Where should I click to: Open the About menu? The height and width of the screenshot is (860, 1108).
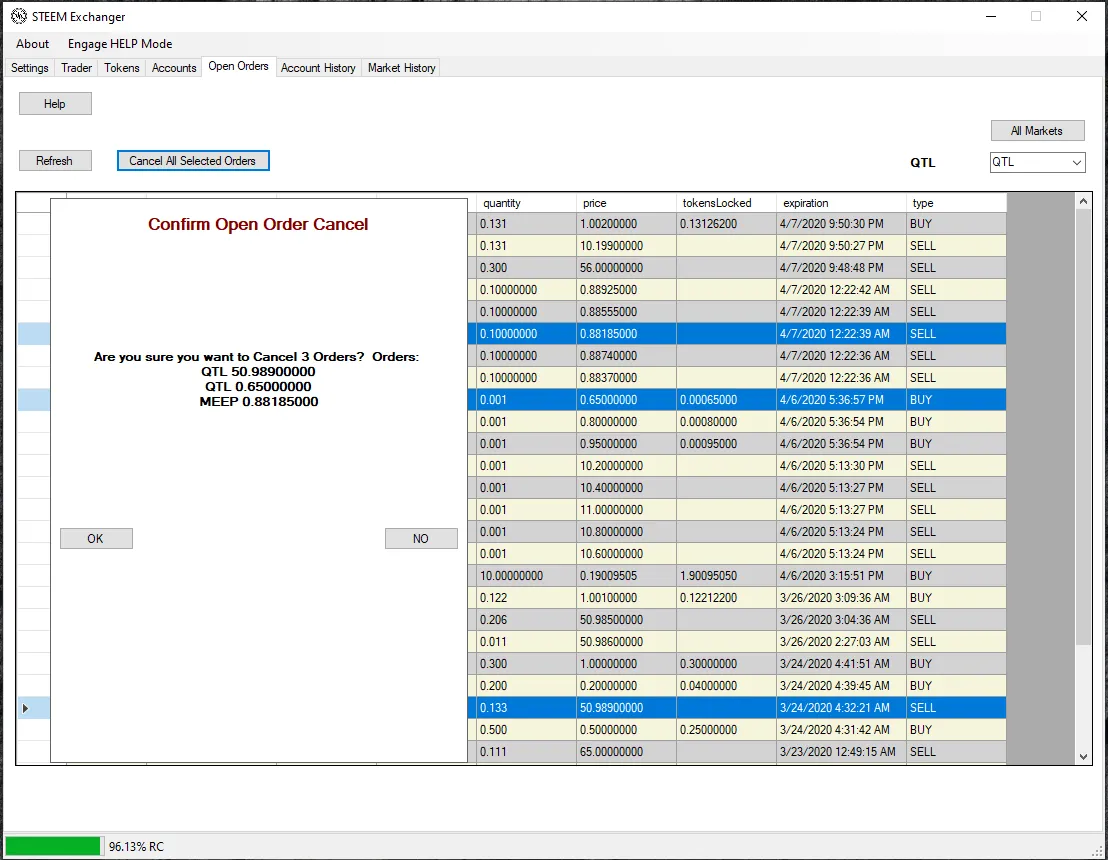point(33,44)
